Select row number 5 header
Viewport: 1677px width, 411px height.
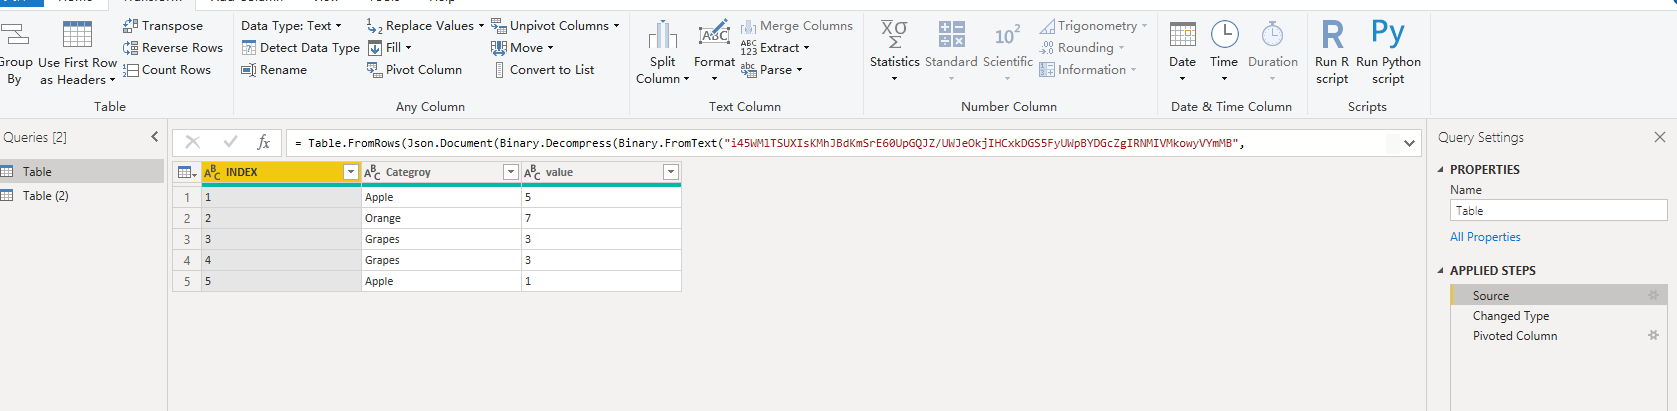(187, 281)
